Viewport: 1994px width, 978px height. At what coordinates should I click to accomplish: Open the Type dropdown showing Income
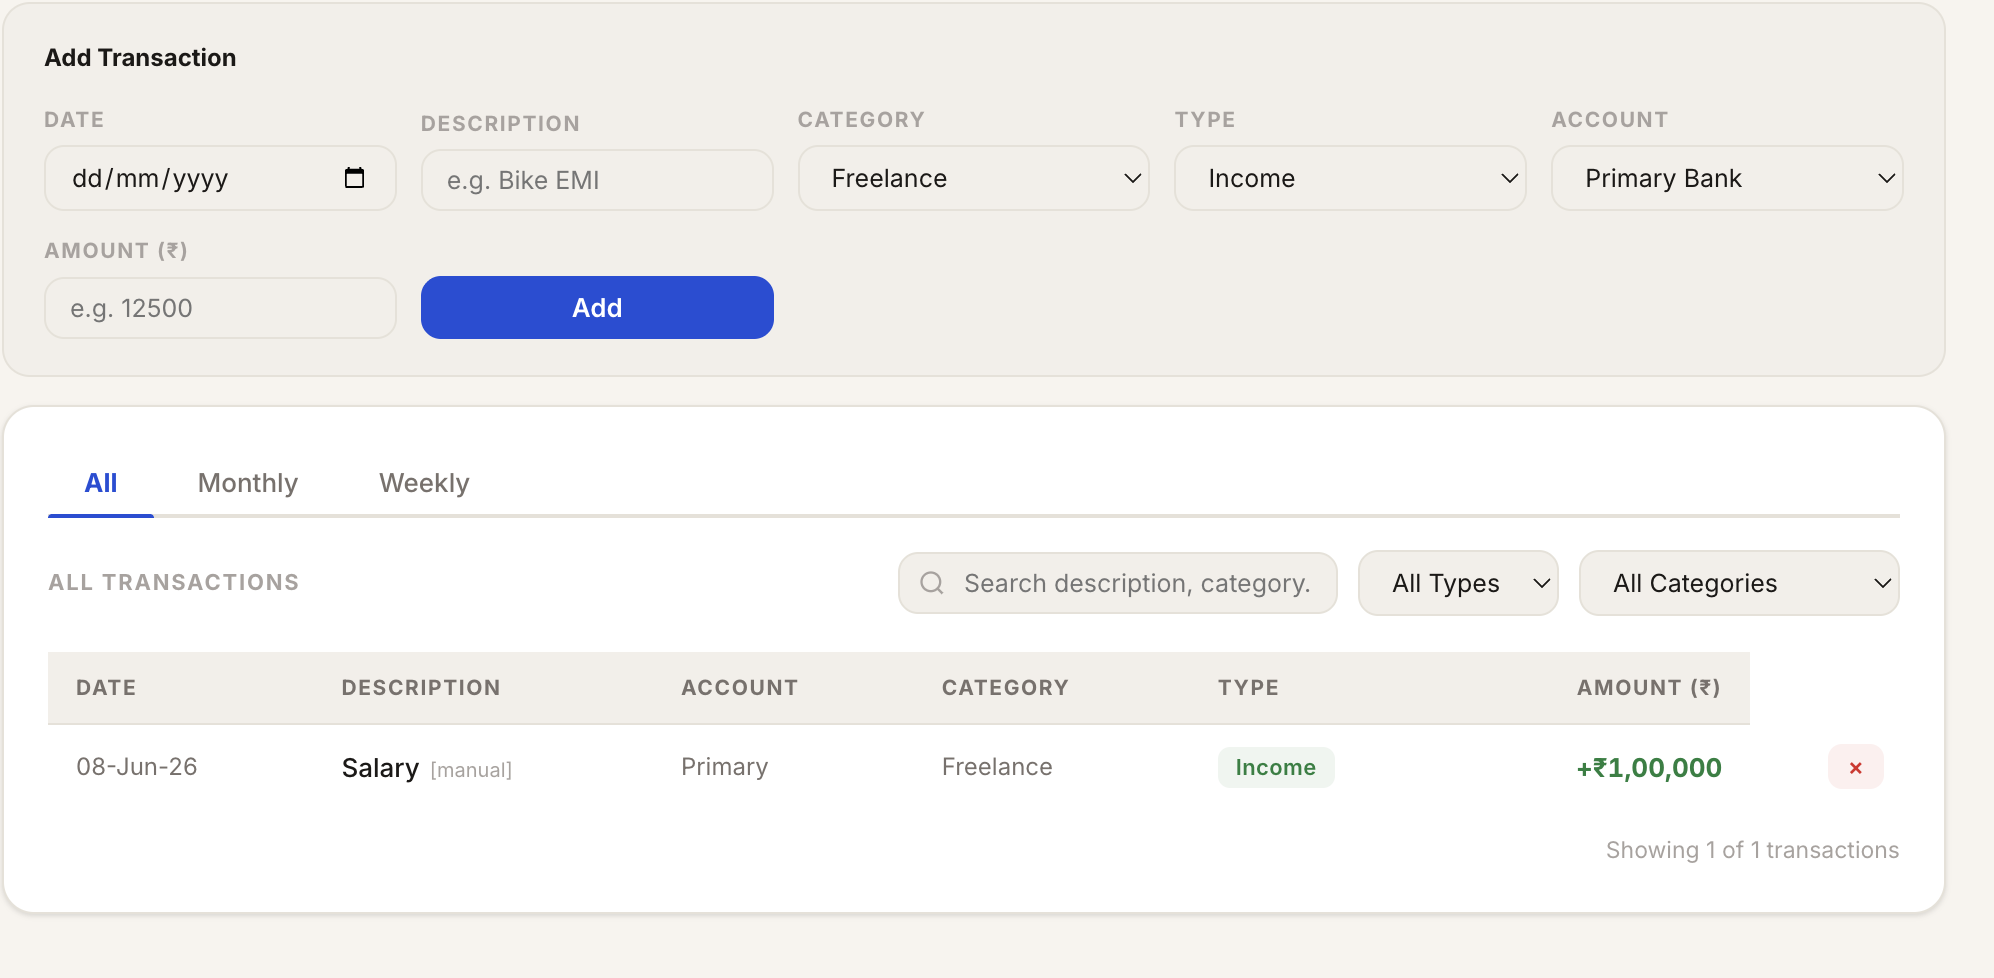(x=1350, y=178)
